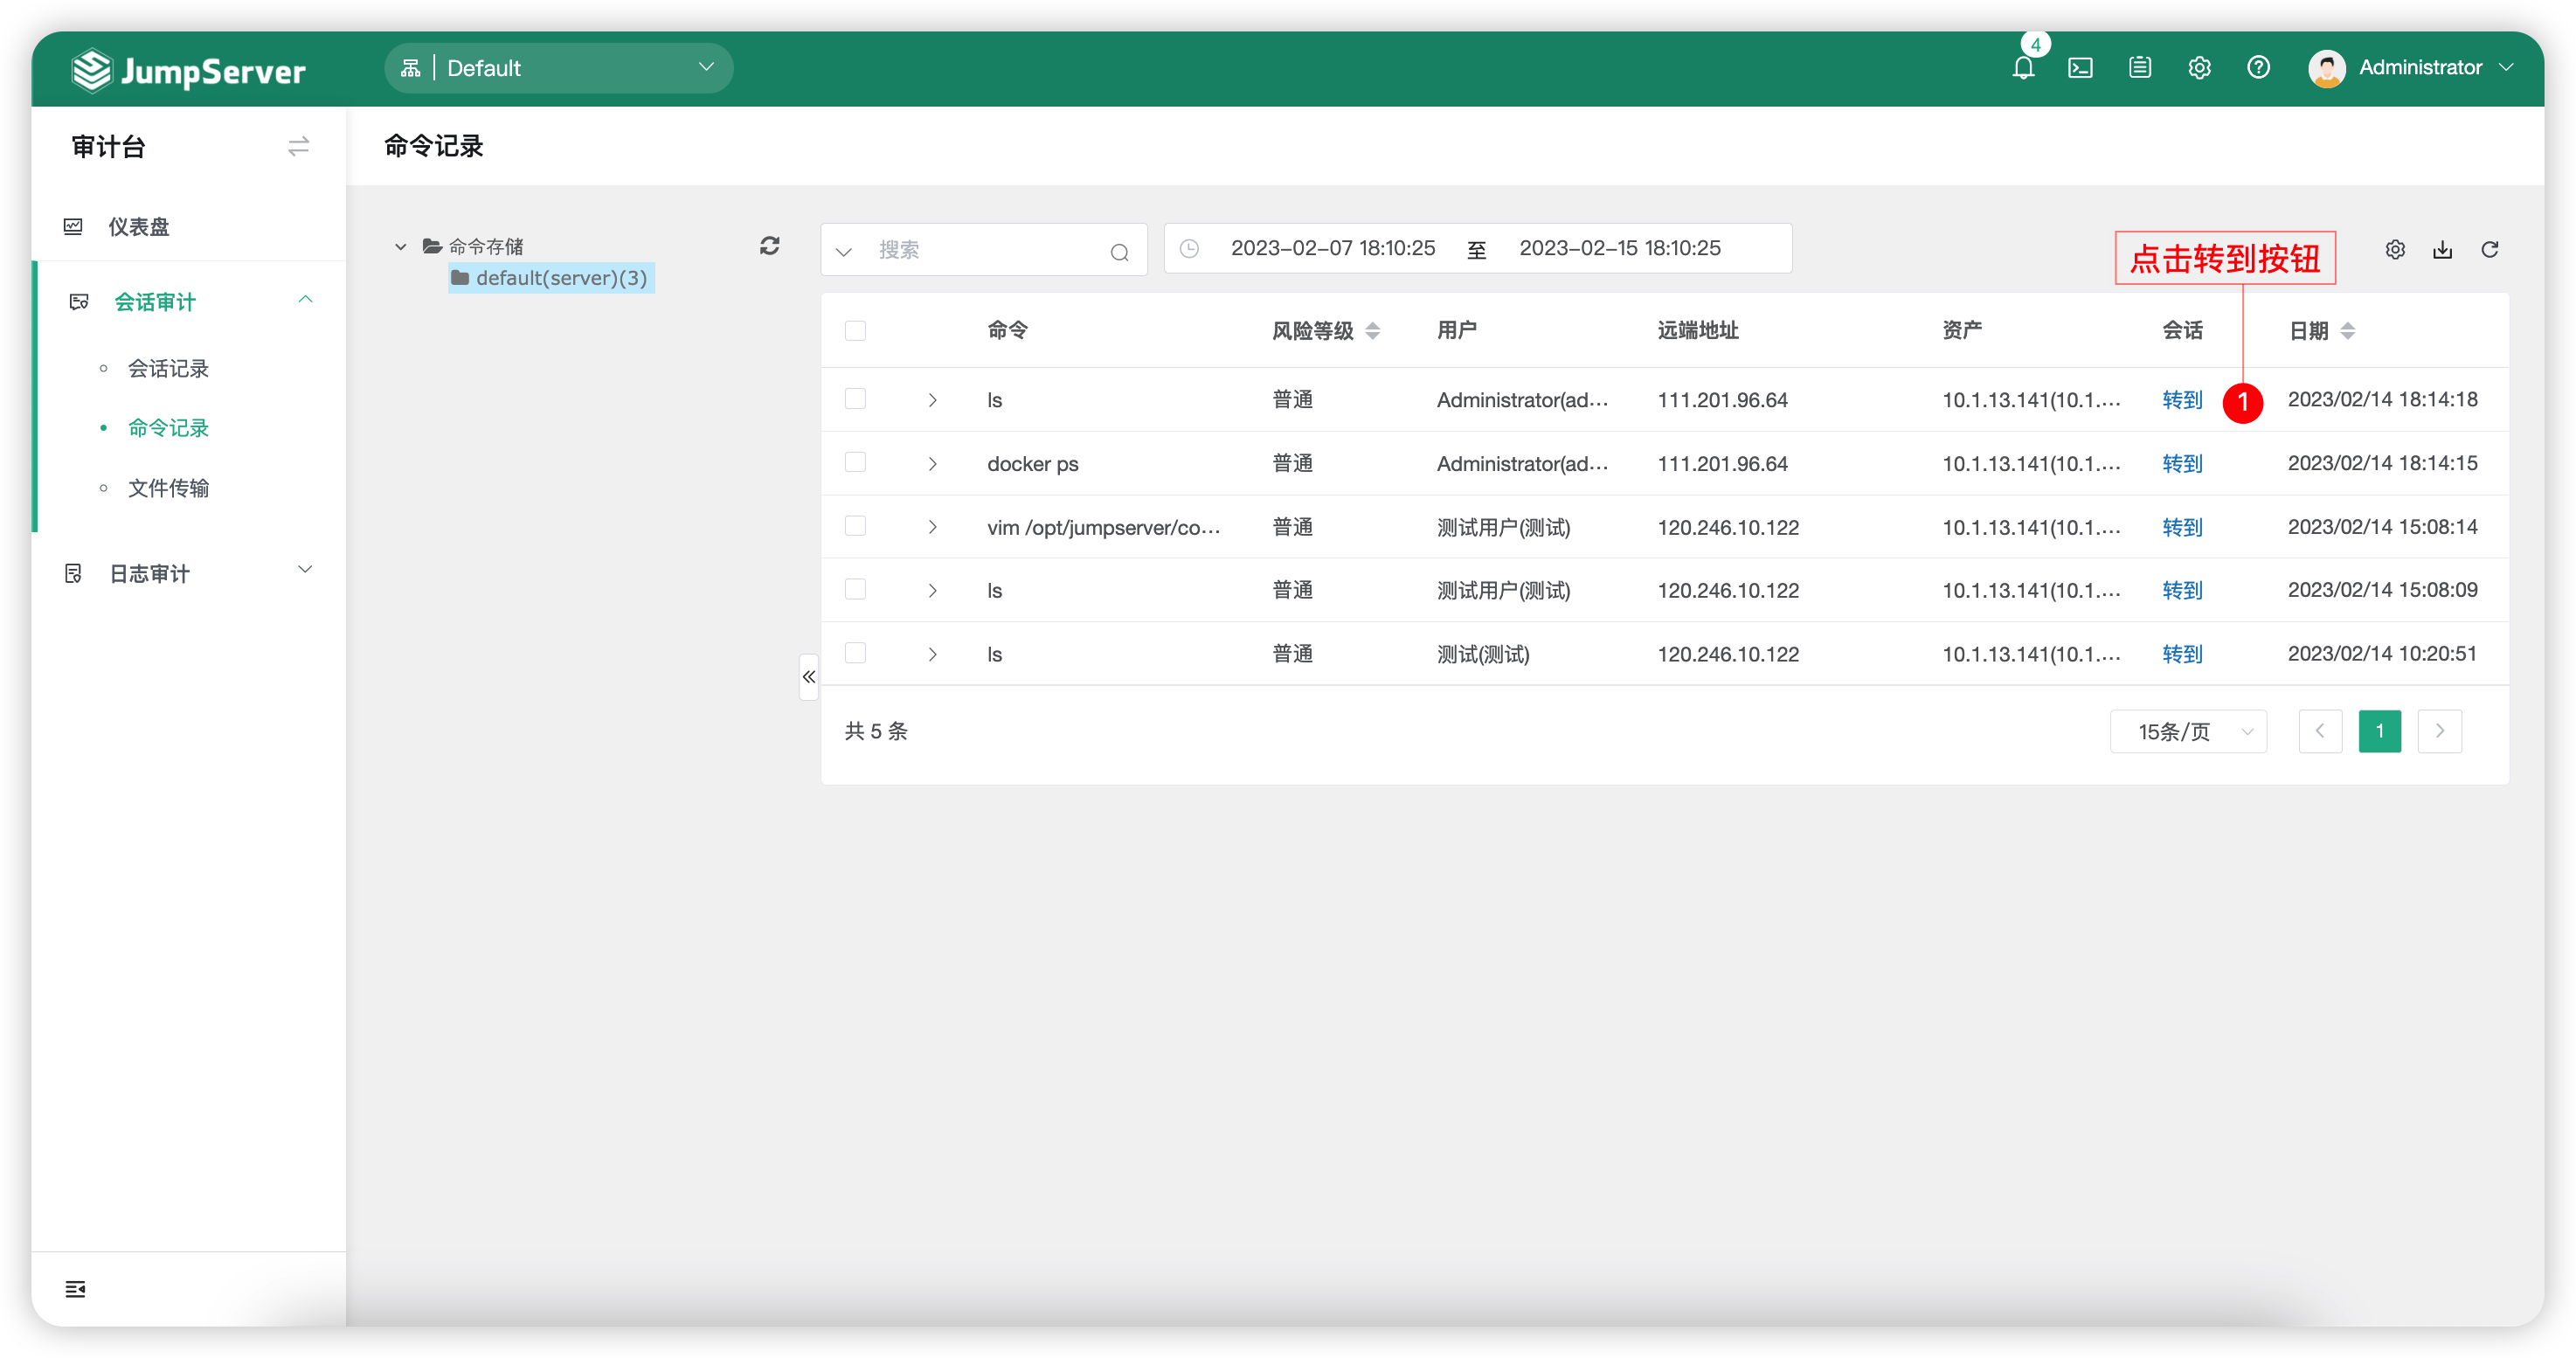Screen dimensions: 2576x1358
Task: Switch console view with the swap icon
Action: click(298, 147)
